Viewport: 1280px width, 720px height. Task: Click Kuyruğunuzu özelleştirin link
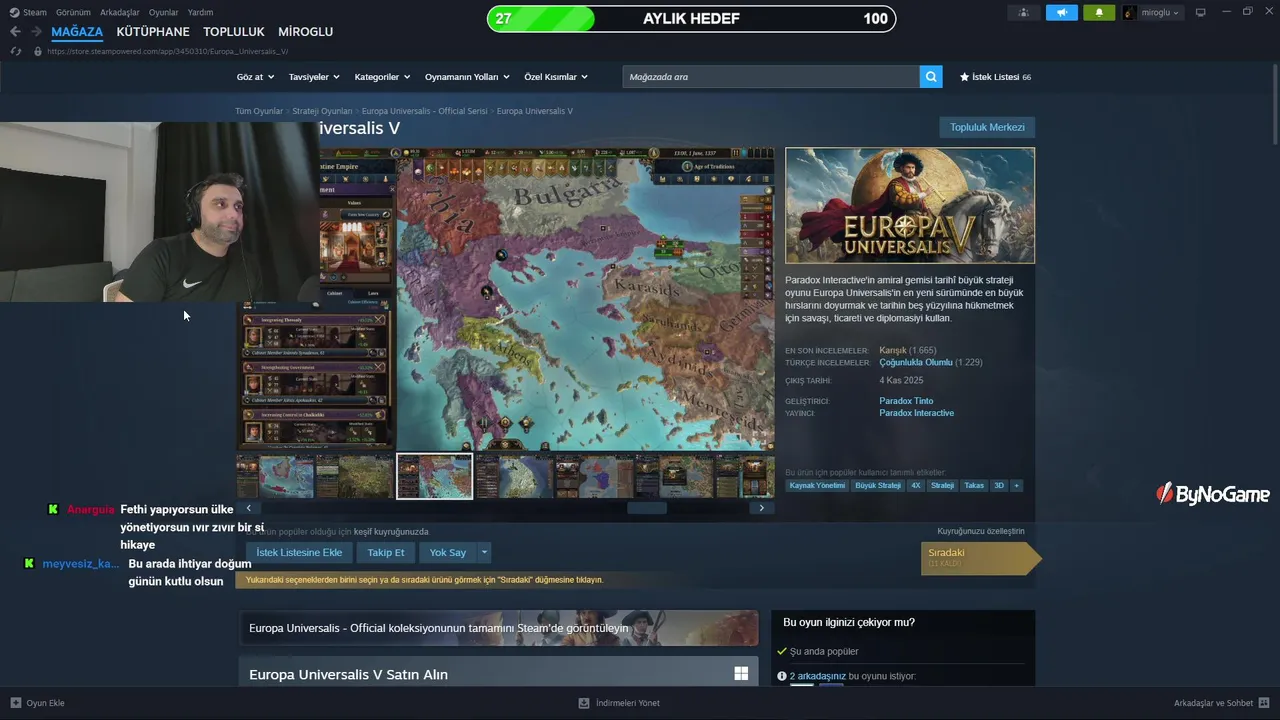coord(981,531)
